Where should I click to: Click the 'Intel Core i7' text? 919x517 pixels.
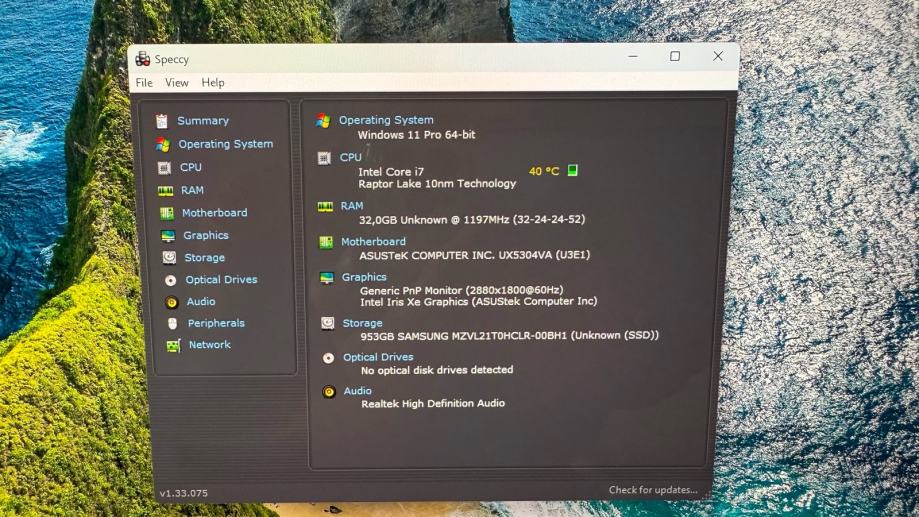391,172
